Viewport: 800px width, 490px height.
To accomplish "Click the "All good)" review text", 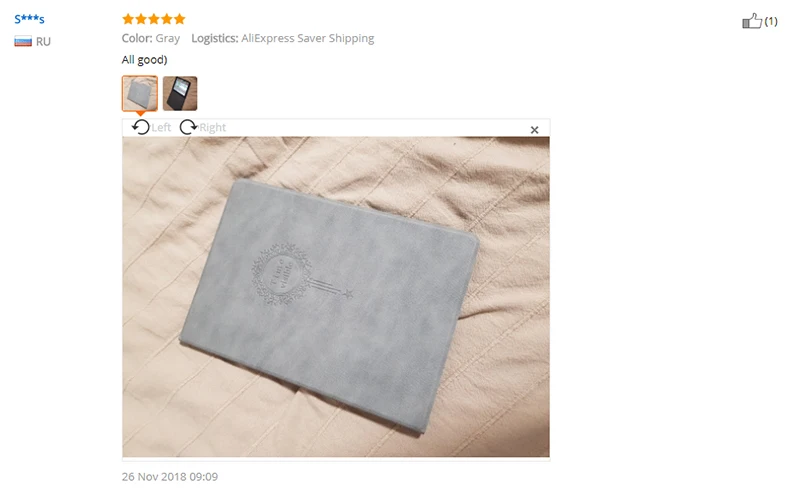I will 144,60.
